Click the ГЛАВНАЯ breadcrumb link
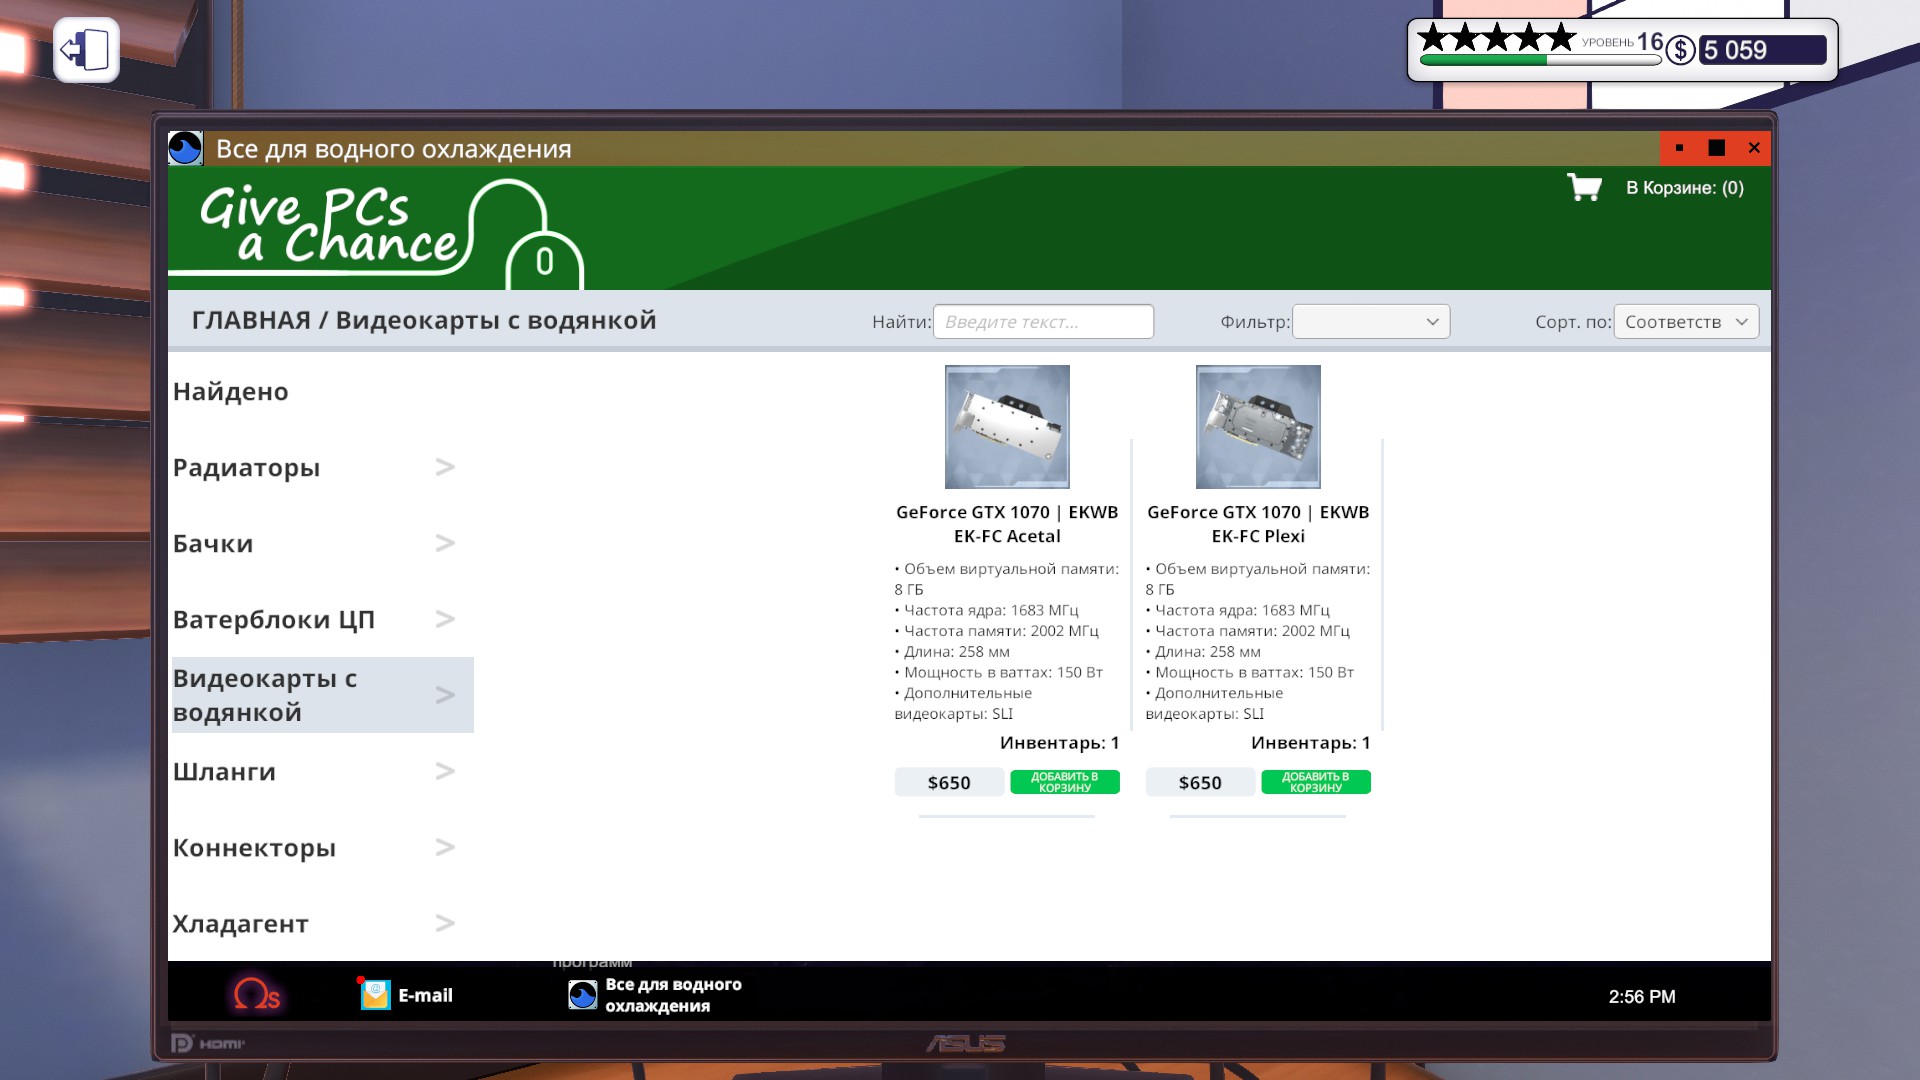Viewport: 1920px width, 1080px height. pos(251,320)
